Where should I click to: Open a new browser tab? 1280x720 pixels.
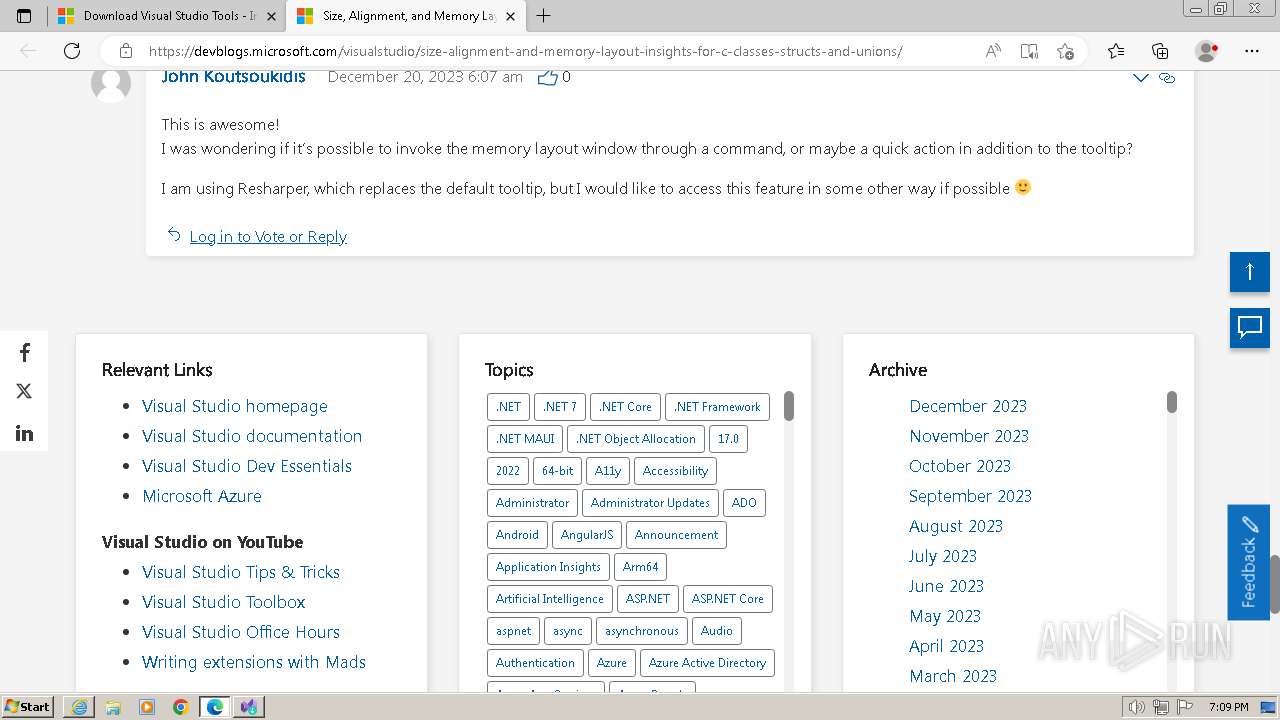click(543, 16)
